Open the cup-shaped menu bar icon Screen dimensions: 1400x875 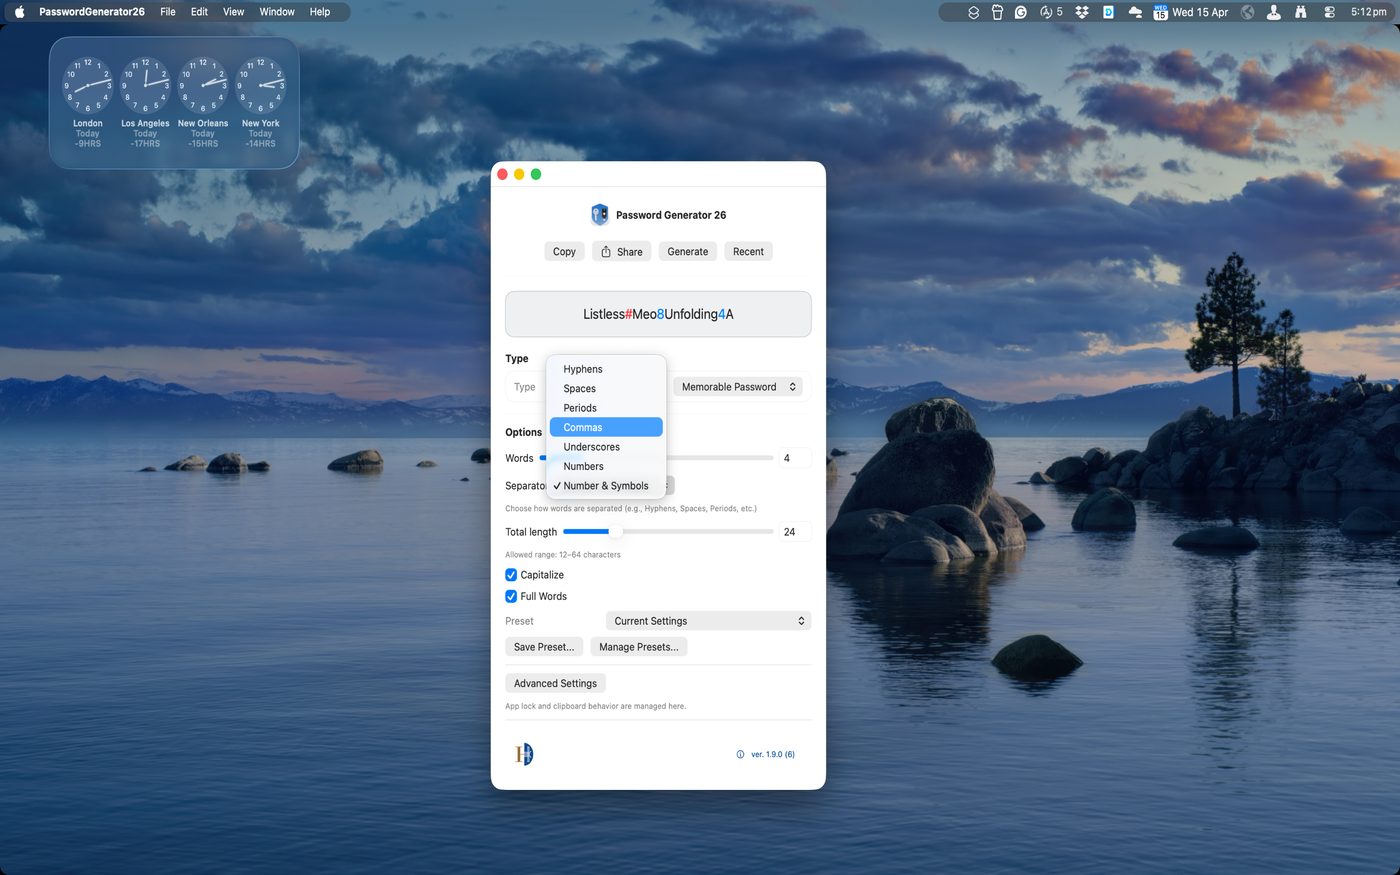coord(997,12)
